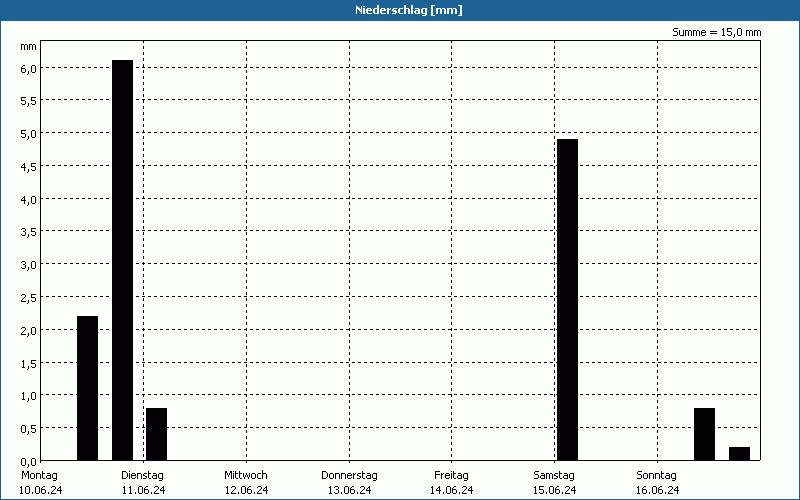
Task: Click the 'Mittwoch' axis label
Action: point(246,475)
